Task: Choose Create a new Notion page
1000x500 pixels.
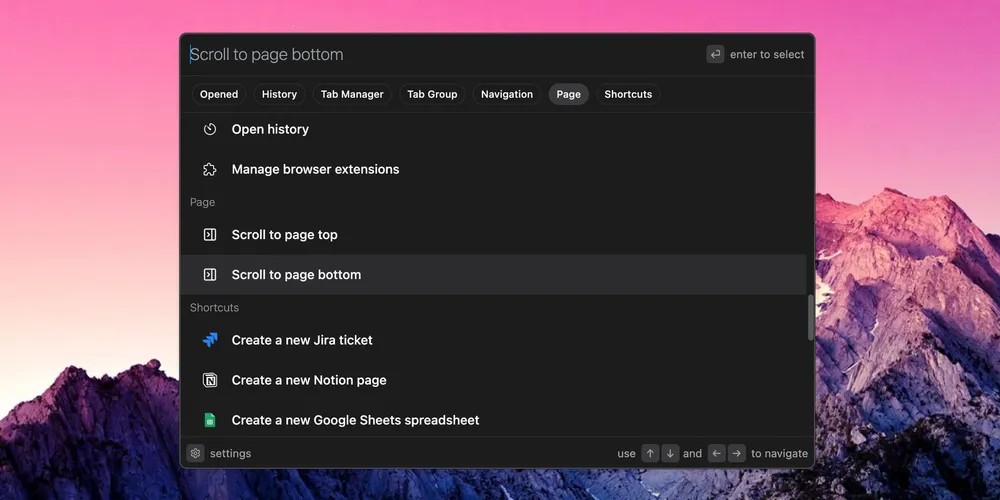Action: coord(309,380)
